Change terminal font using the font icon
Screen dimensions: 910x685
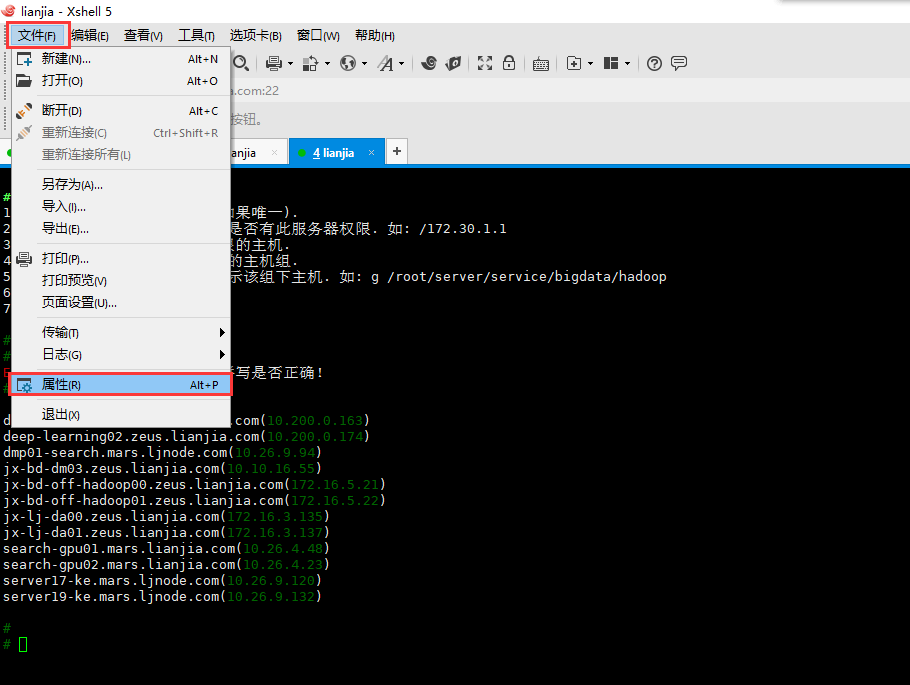385,62
